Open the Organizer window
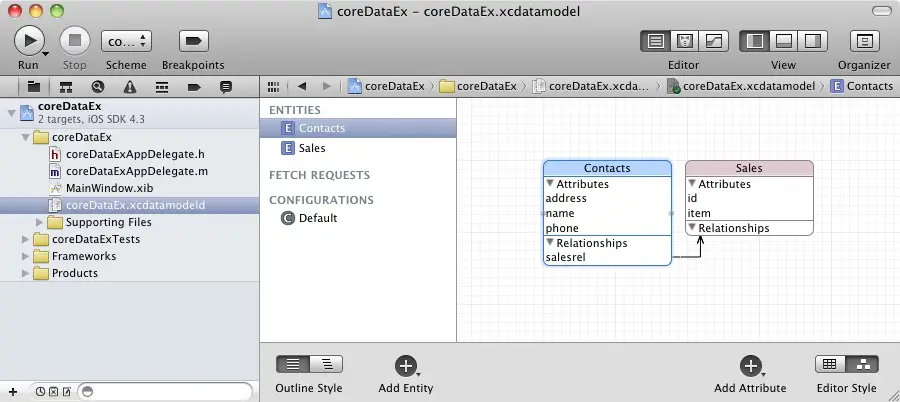Image resolution: width=900 pixels, height=402 pixels. [863, 41]
